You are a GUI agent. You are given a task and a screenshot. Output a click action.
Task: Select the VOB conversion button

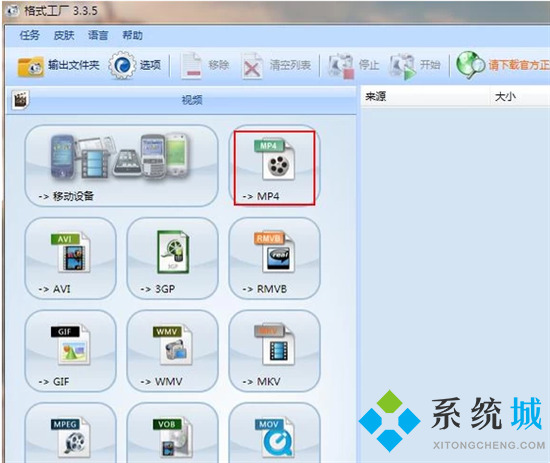click(172, 433)
